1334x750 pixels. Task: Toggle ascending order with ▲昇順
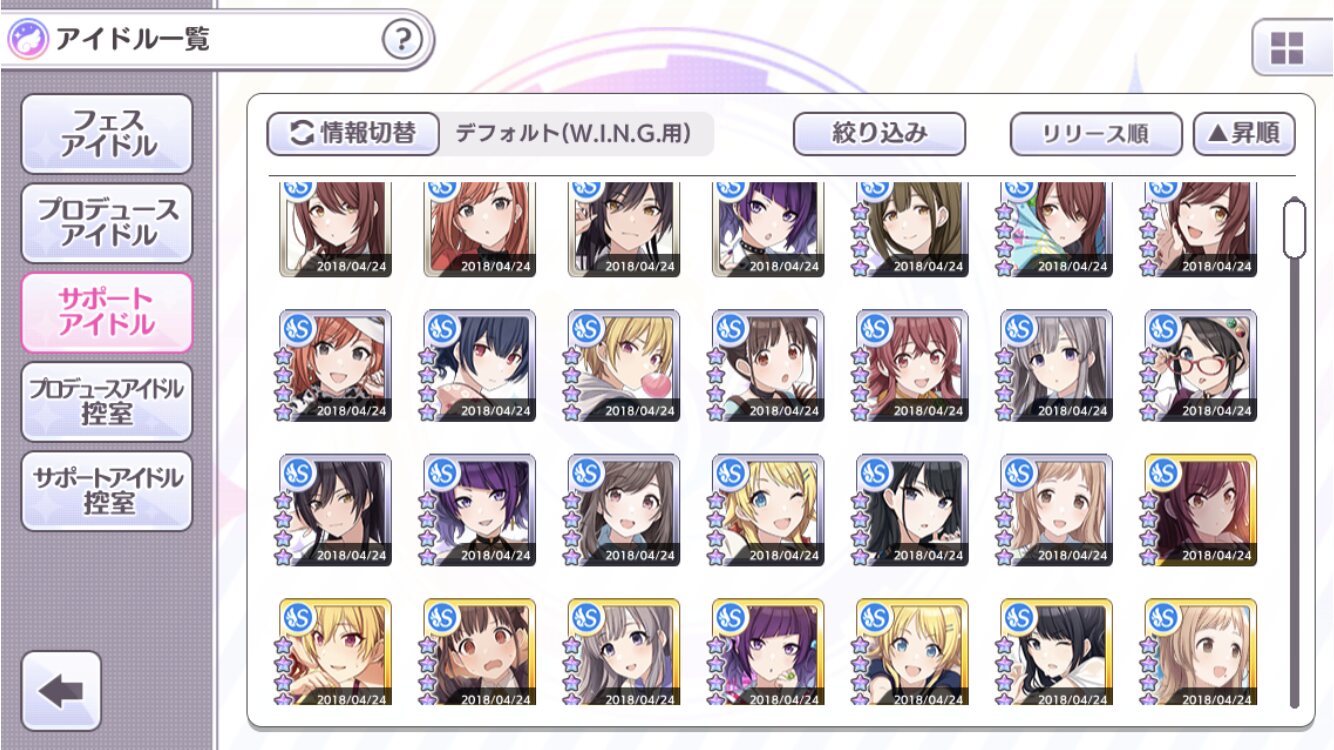1244,133
